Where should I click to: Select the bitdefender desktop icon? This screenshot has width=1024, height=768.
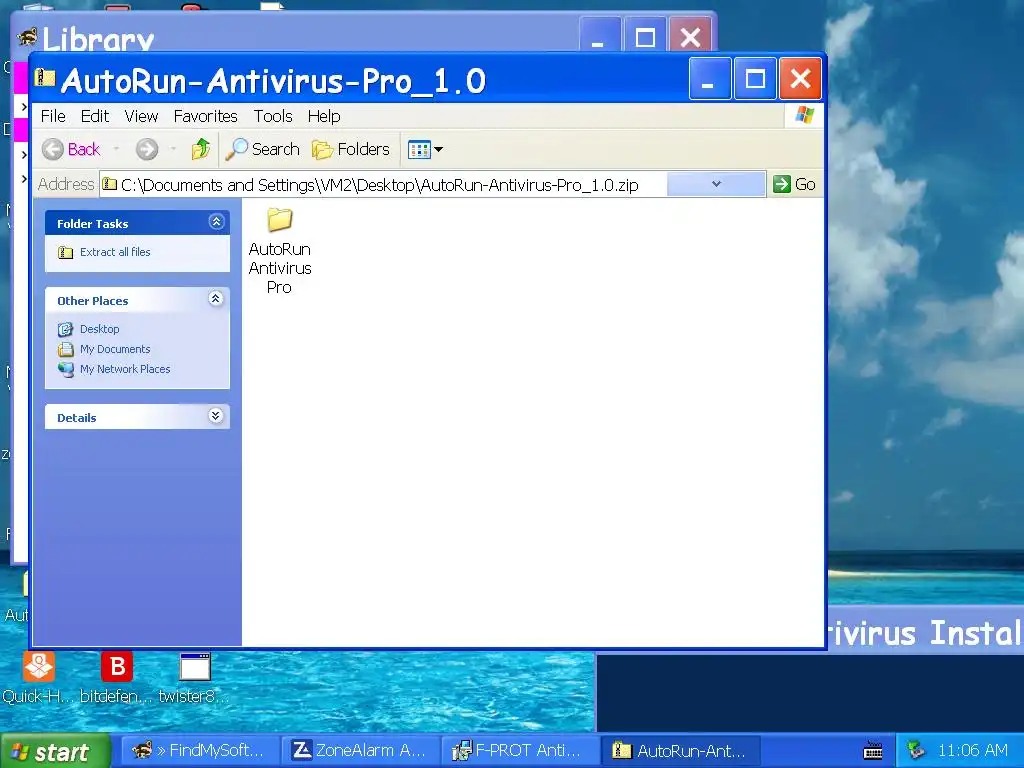(x=116, y=678)
